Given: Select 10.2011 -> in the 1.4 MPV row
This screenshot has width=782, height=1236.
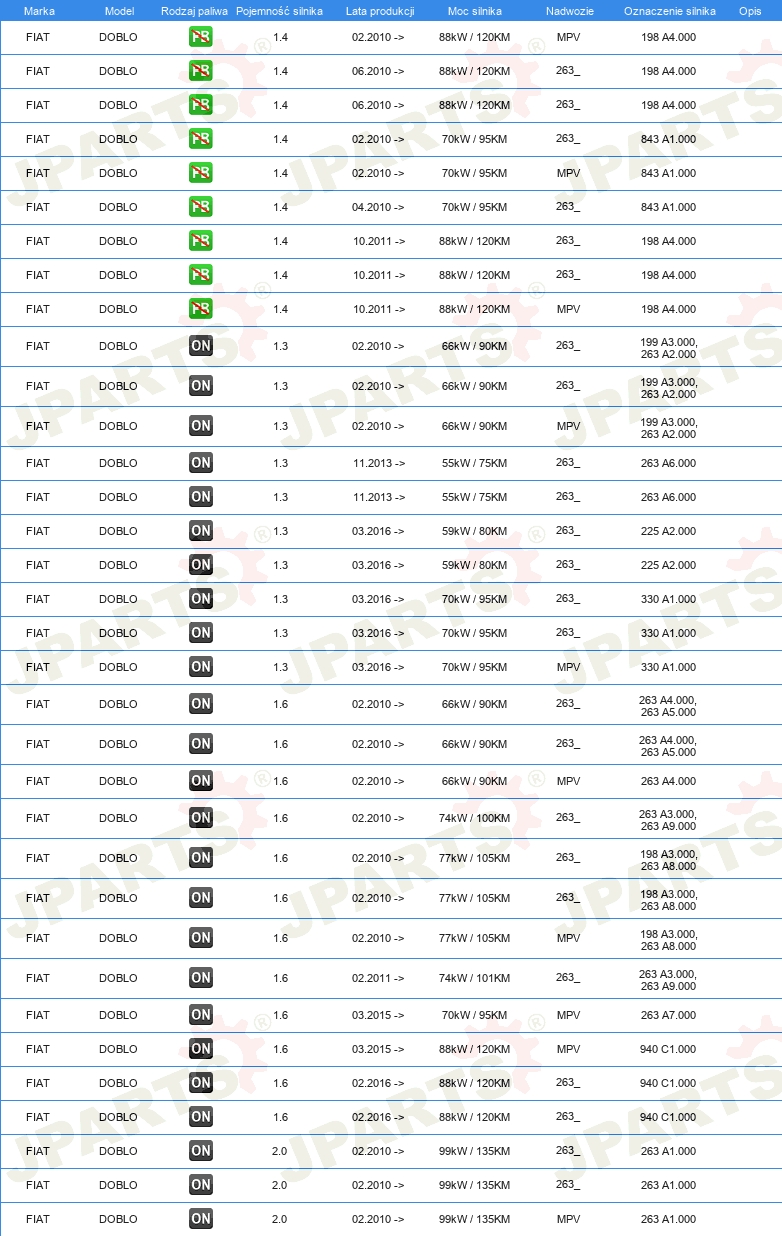Looking at the screenshot, I should pyautogui.click(x=378, y=309).
